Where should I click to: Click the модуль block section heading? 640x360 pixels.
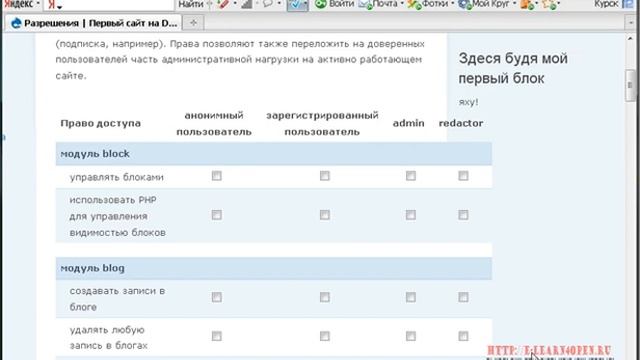(95, 154)
